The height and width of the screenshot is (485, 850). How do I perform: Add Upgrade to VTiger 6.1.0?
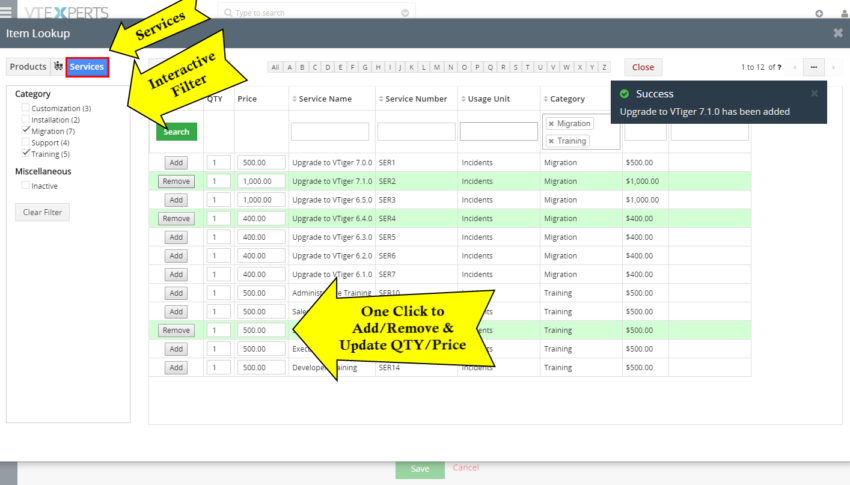pyautogui.click(x=176, y=274)
